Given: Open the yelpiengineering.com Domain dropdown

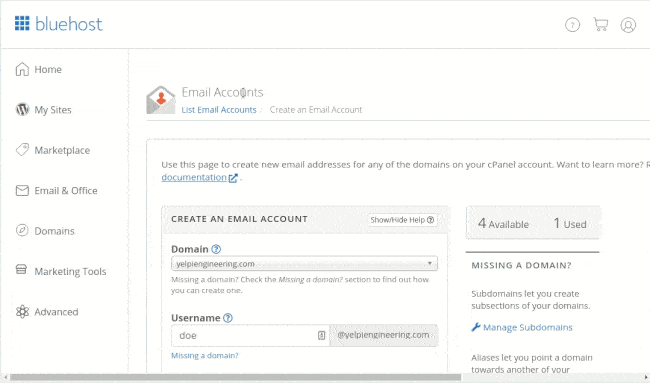Looking at the screenshot, I should [x=304, y=264].
